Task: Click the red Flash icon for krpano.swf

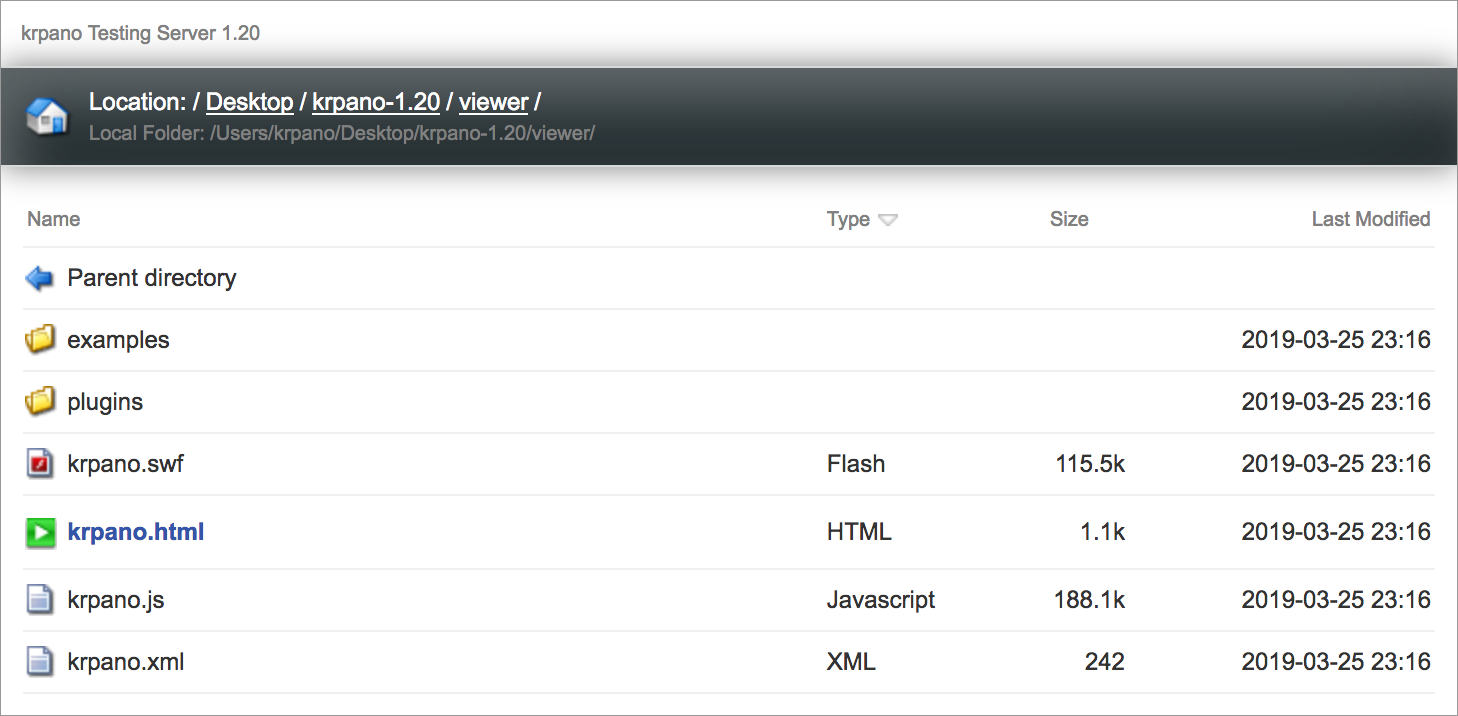Action: tap(40, 464)
